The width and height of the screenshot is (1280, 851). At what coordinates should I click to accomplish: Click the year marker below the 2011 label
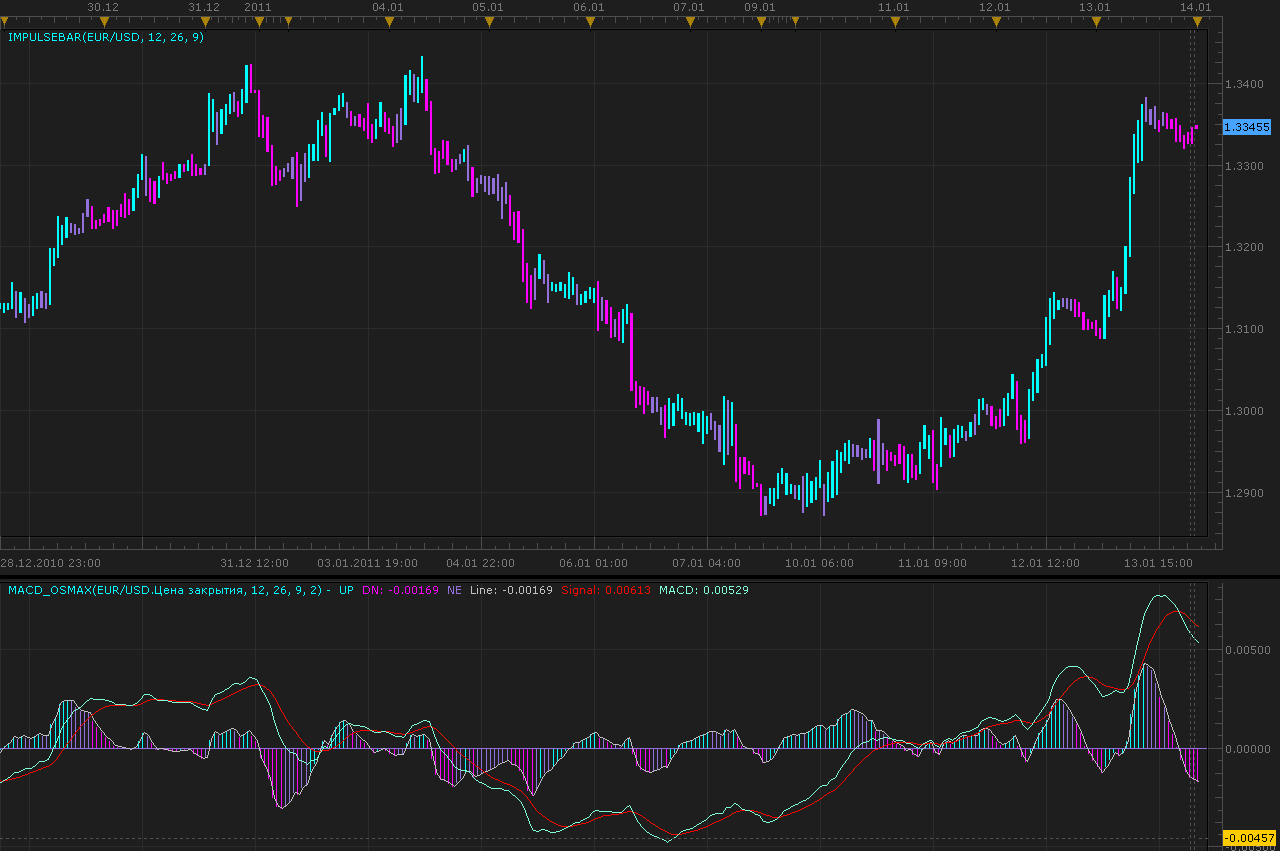(259, 20)
